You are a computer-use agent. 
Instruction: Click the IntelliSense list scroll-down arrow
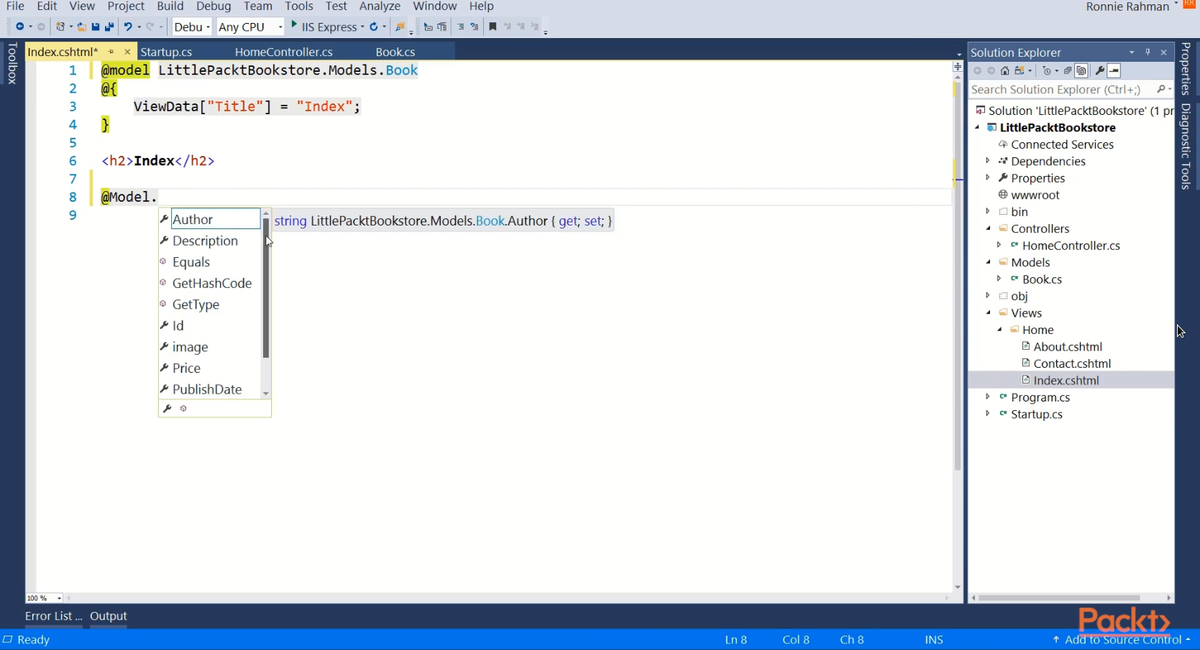pyautogui.click(x=266, y=393)
